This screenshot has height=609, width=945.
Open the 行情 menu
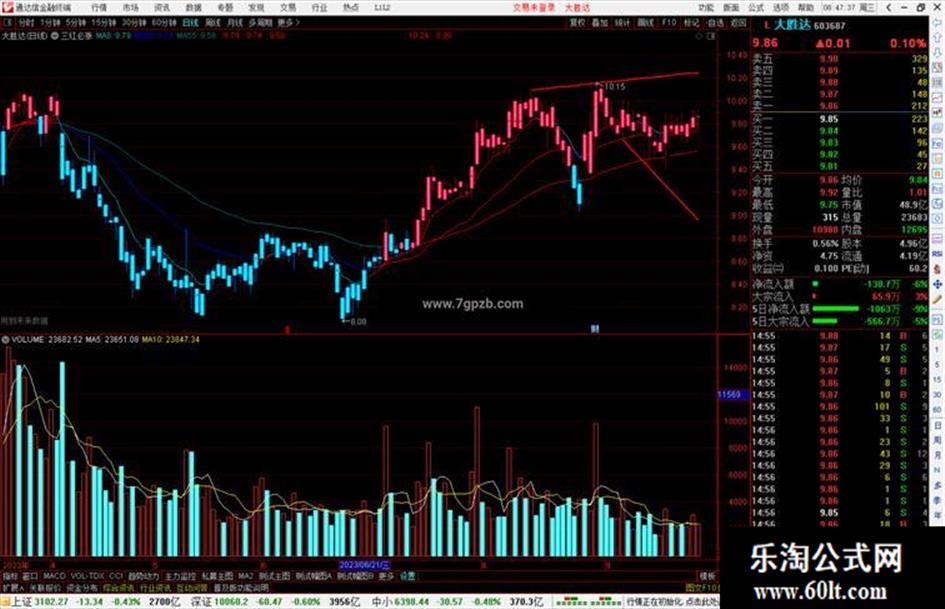(x=99, y=7)
